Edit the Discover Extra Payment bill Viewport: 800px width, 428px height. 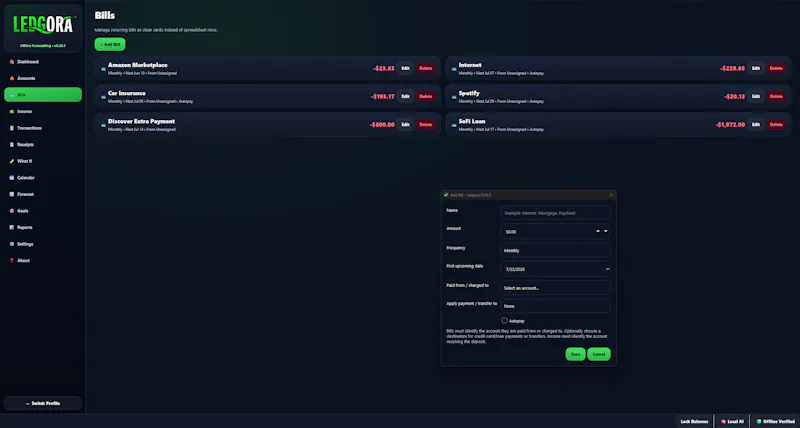point(405,124)
